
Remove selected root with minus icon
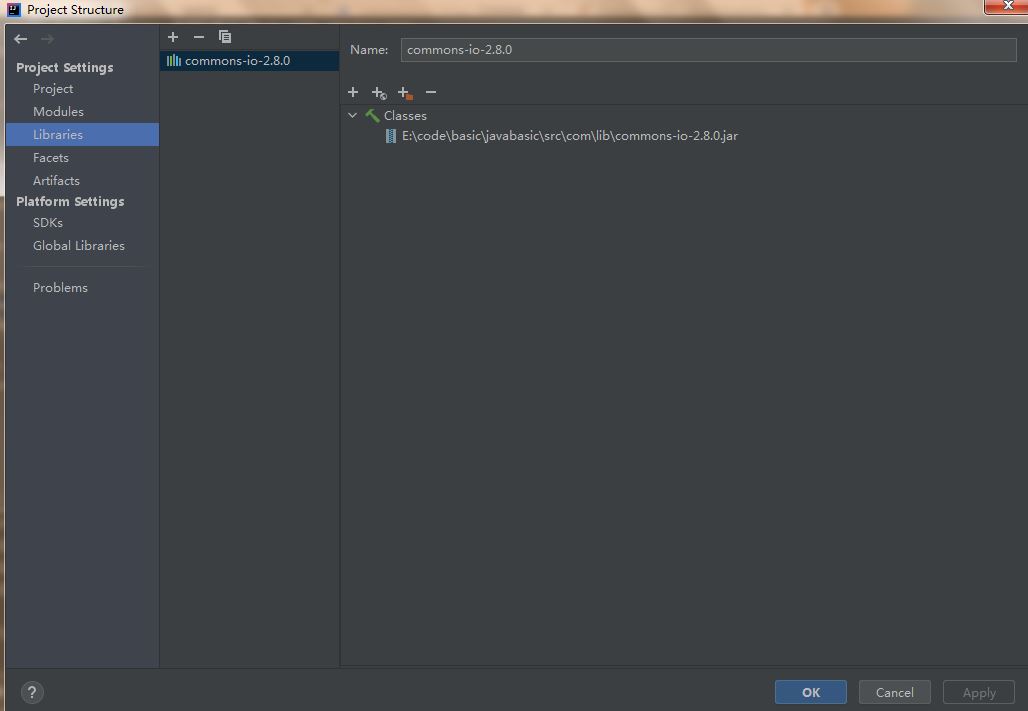coord(431,92)
